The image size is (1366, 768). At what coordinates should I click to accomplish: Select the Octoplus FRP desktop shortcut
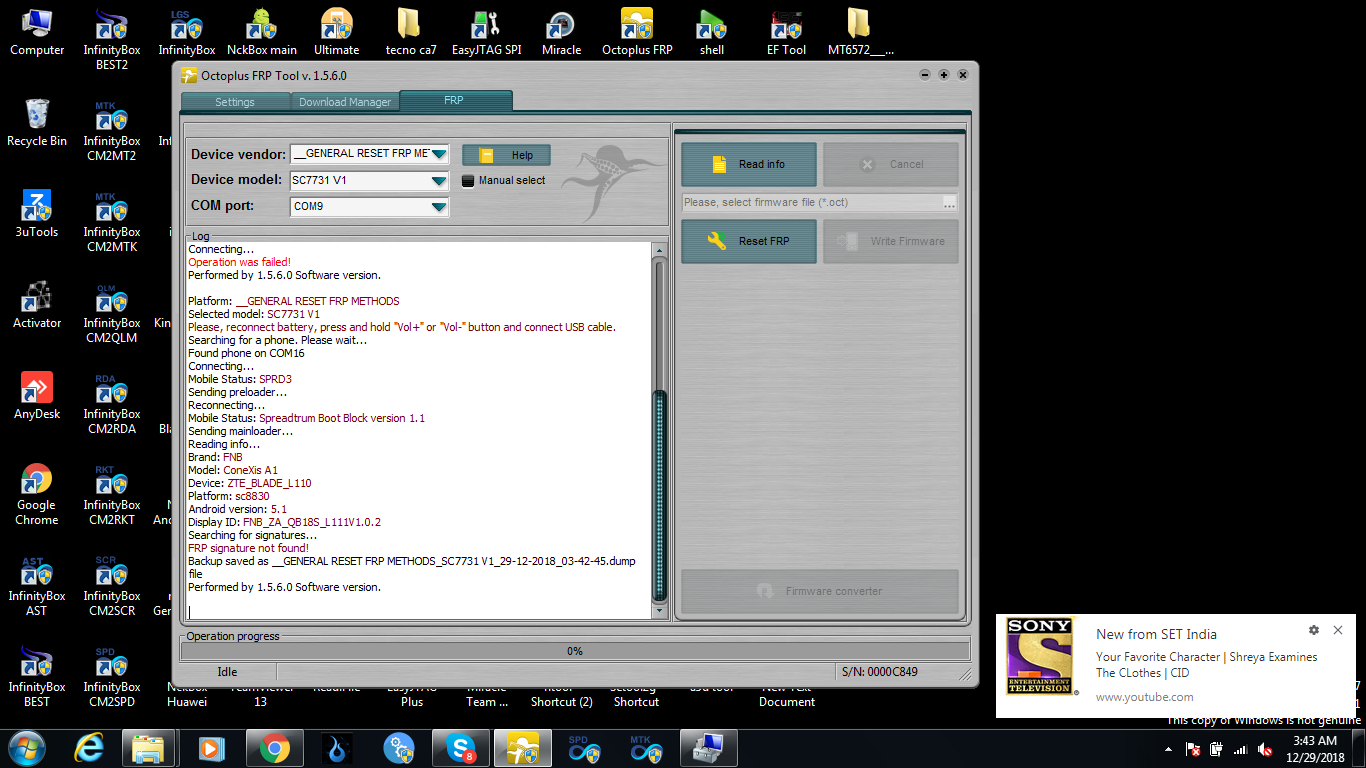tap(637, 32)
